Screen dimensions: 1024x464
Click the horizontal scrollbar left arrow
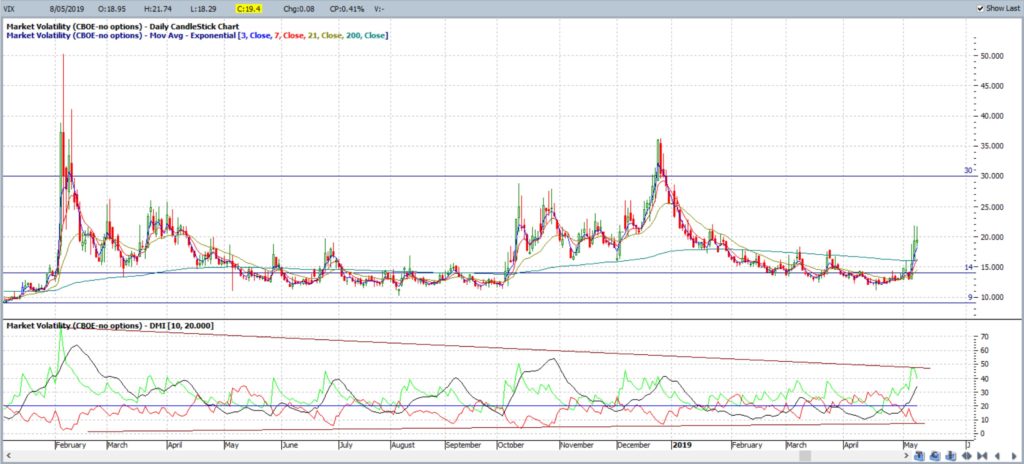[10, 456]
